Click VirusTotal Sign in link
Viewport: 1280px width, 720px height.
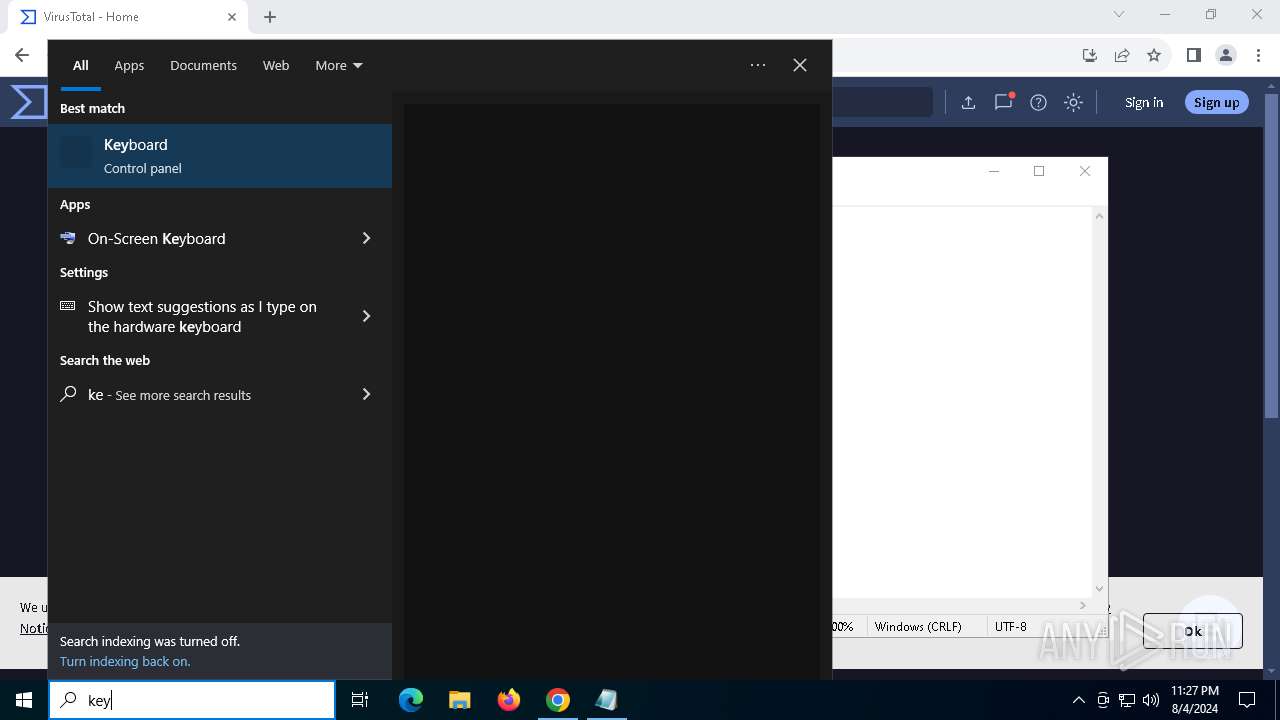(x=1144, y=102)
